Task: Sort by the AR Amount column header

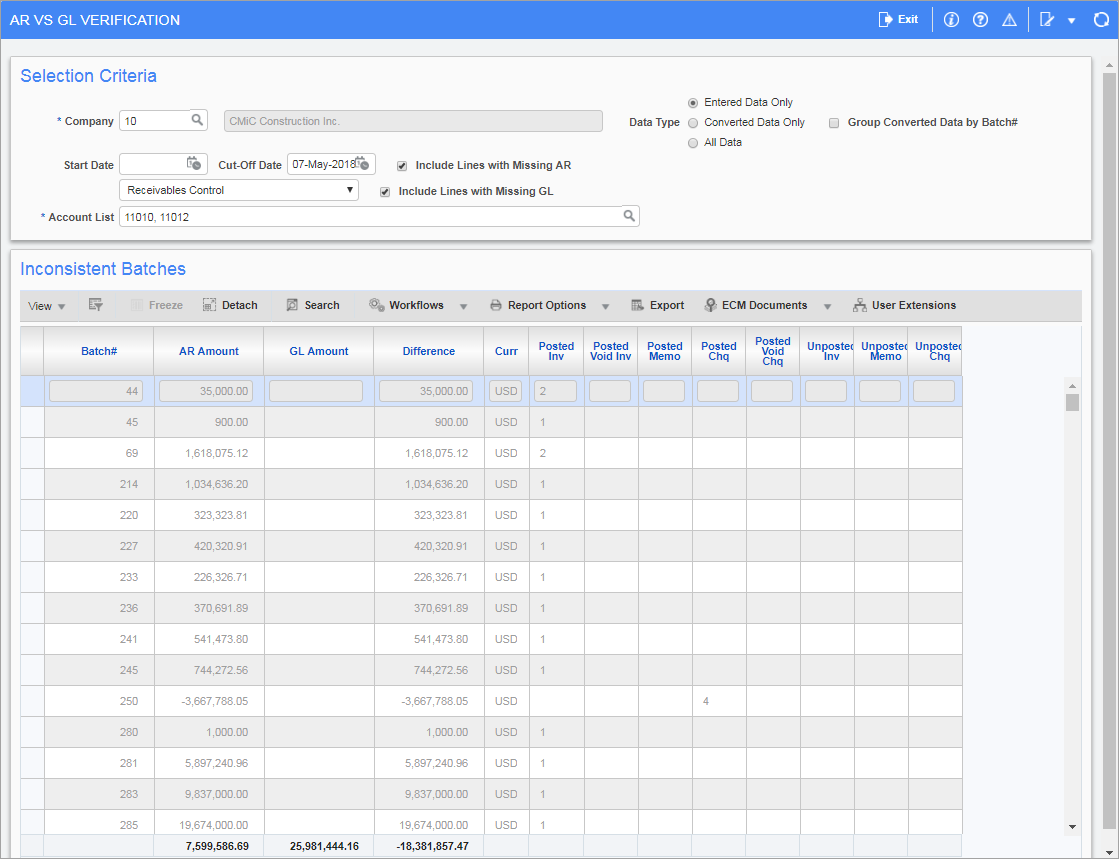Action: (x=208, y=351)
